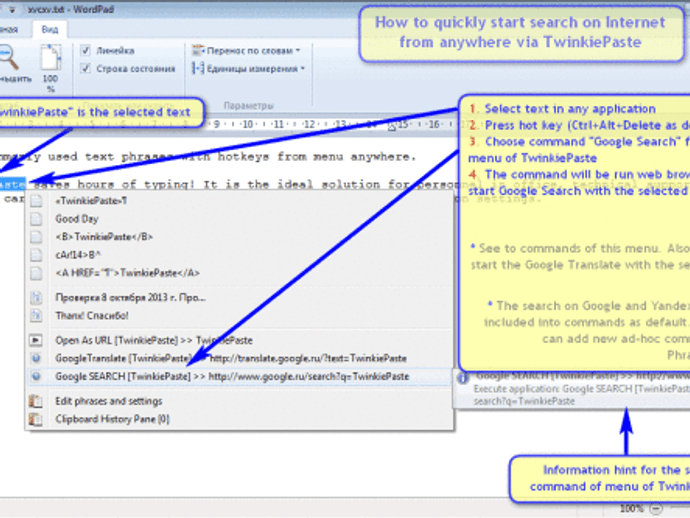Switch to the Вид ribbon tab
The width and height of the screenshot is (690, 518).
[x=50, y=29]
